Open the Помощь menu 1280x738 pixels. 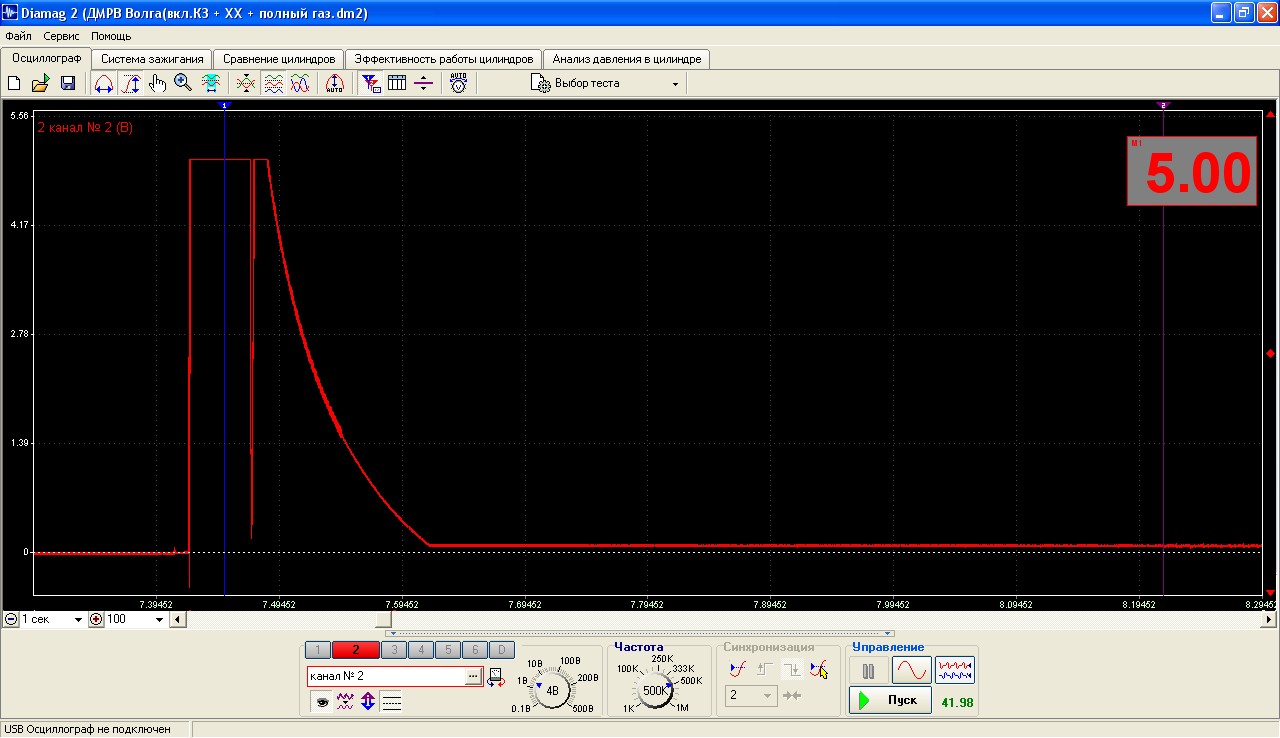(111, 36)
